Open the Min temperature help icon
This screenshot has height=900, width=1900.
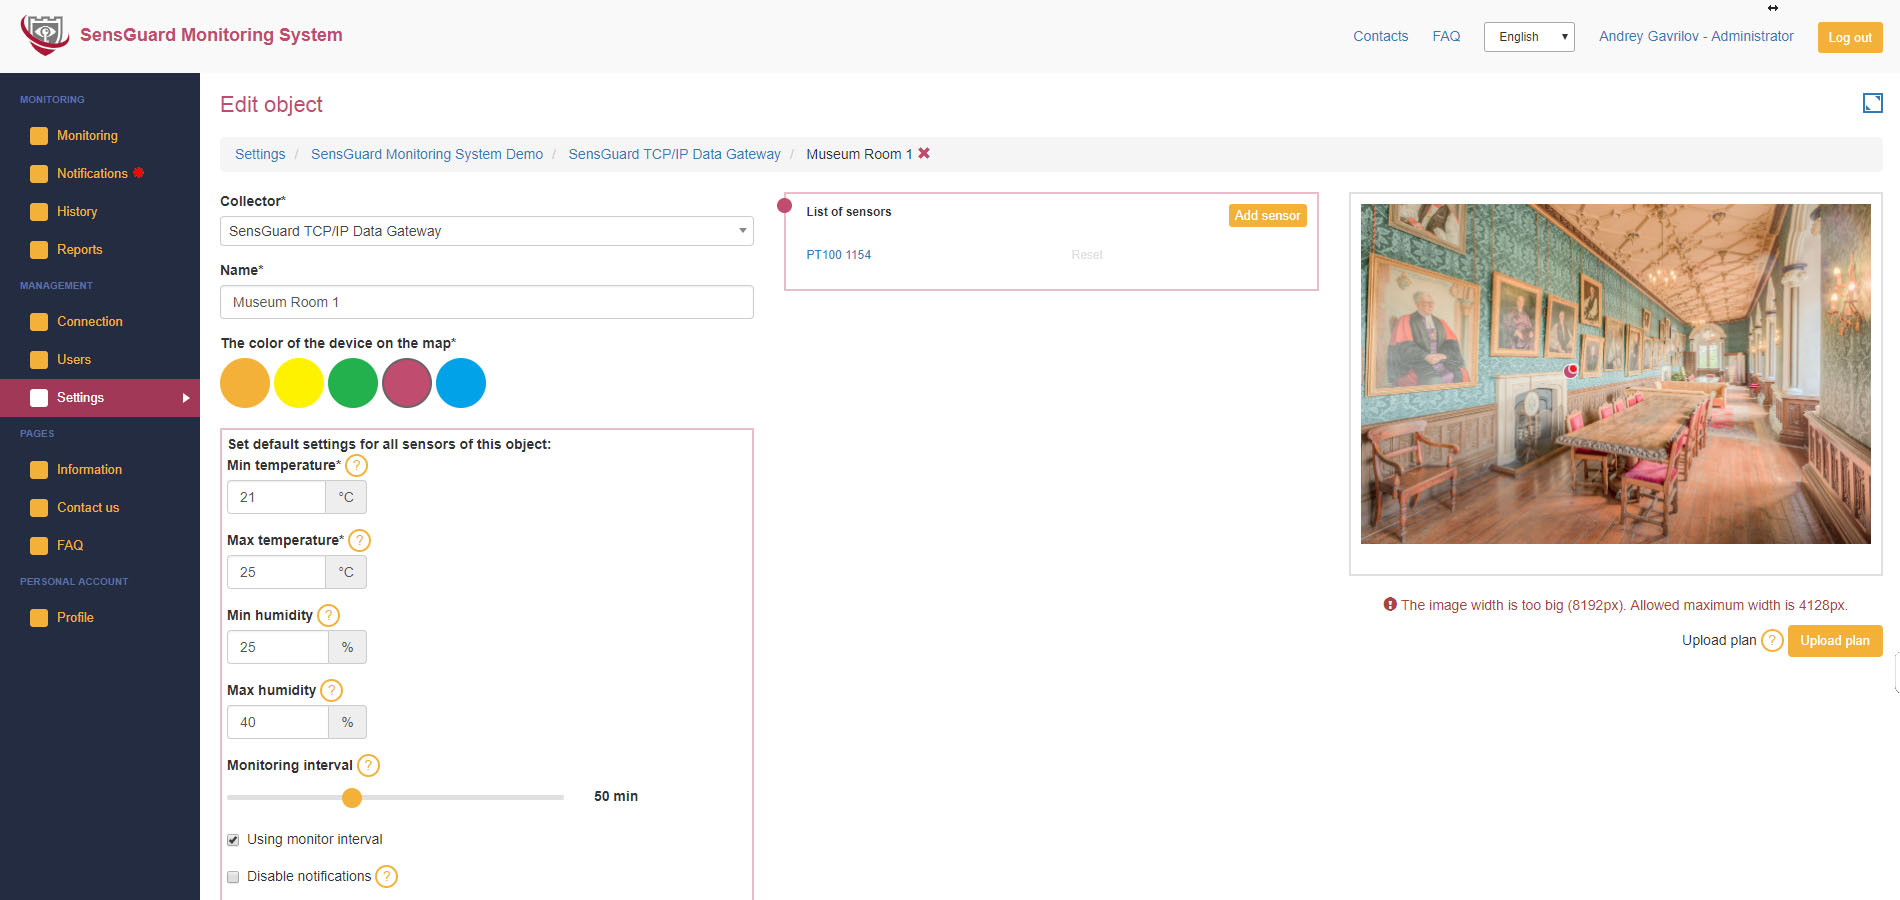[356, 464]
